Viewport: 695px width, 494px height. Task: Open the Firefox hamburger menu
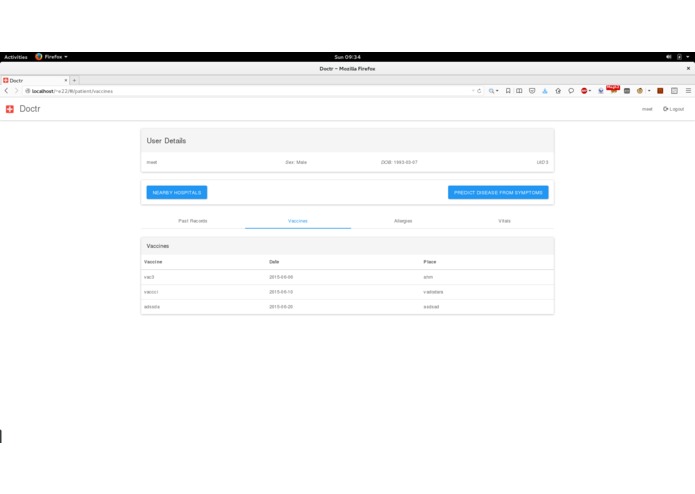pyautogui.click(x=688, y=91)
